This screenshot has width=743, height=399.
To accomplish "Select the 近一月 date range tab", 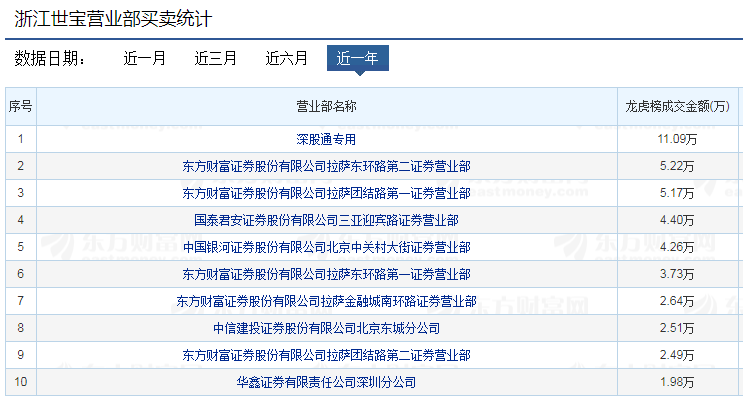I will [x=145, y=58].
